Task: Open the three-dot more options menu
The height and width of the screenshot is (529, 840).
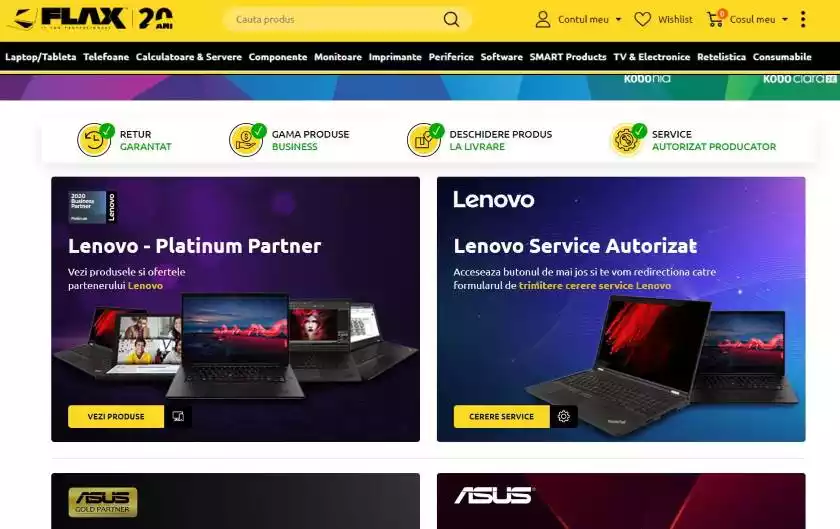Action: tap(802, 19)
